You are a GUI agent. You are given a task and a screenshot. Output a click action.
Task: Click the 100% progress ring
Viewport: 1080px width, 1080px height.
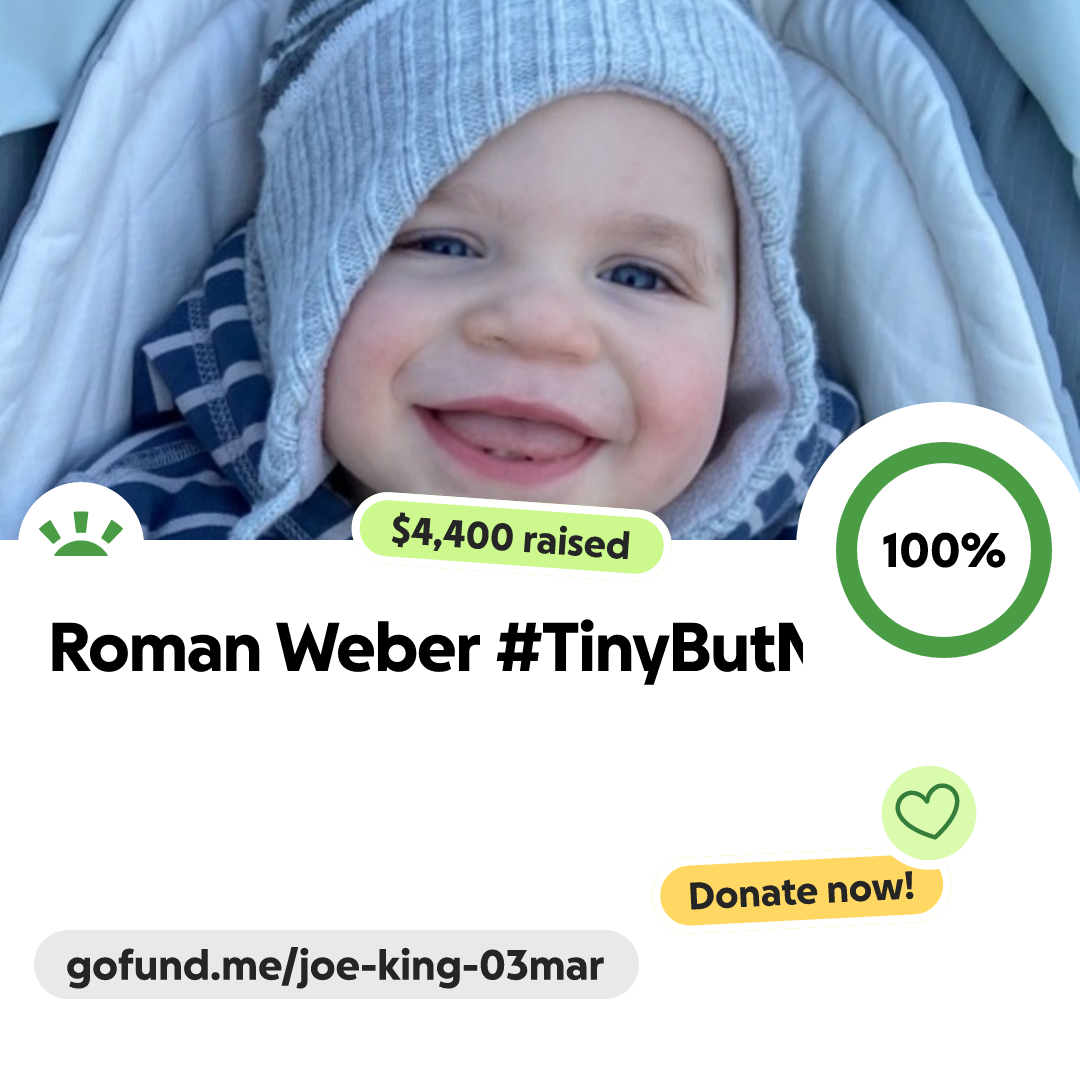coord(944,550)
